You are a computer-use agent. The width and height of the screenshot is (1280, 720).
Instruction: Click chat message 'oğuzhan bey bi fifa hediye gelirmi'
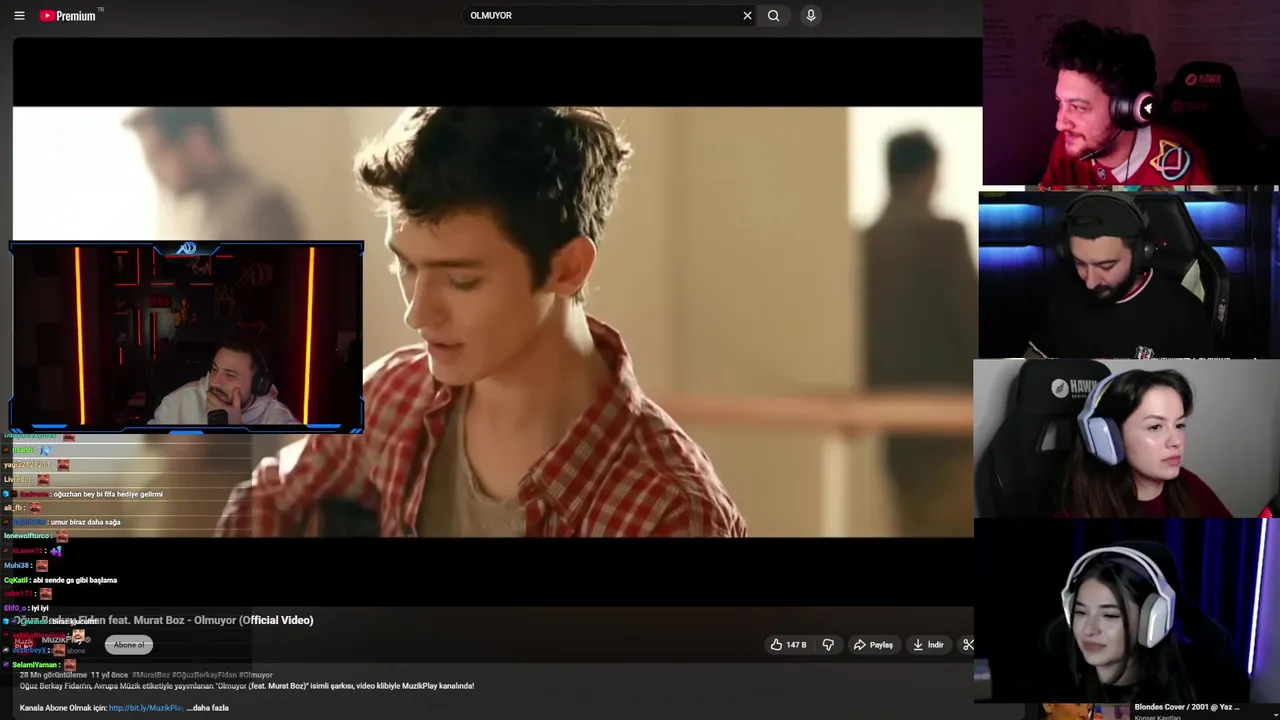pos(108,494)
